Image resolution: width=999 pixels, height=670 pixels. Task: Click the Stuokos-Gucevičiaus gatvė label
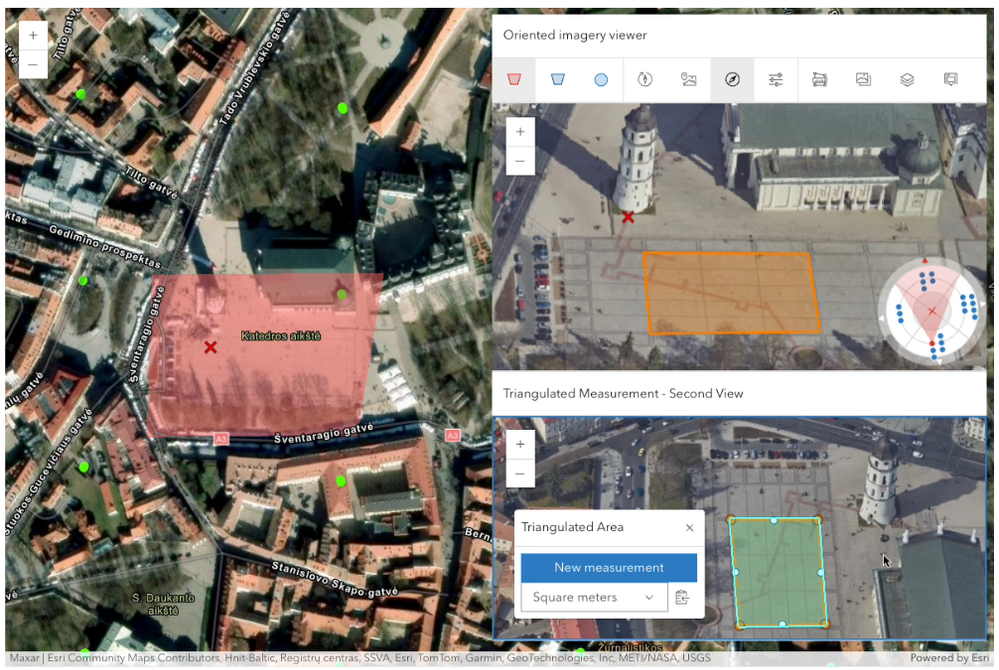coord(49,473)
